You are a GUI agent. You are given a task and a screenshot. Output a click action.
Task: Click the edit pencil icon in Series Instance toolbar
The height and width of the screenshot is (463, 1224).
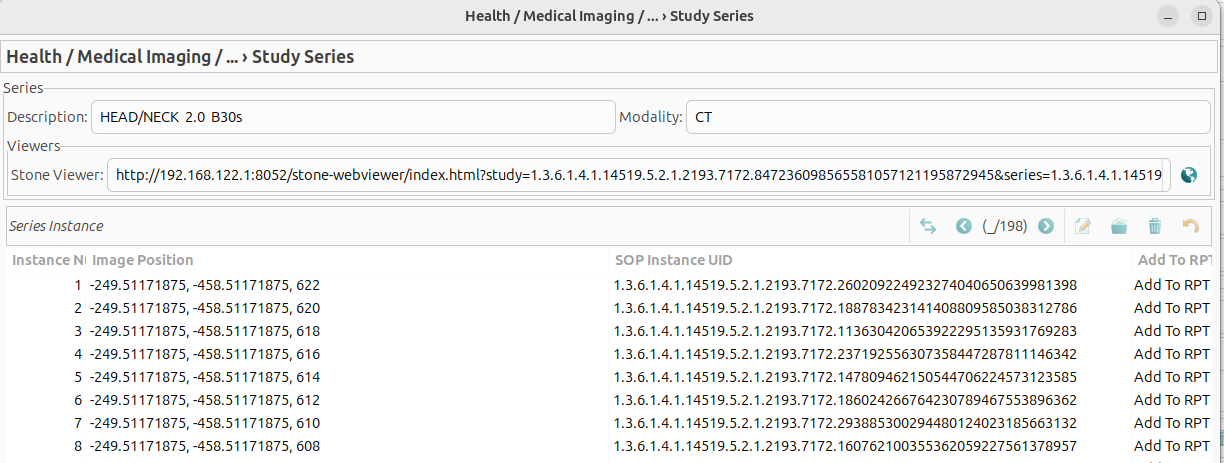[x=1082, y=226]
